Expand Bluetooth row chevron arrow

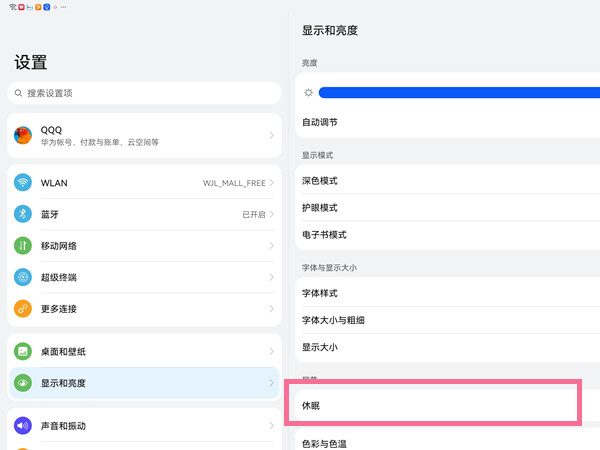coord(271,215)
